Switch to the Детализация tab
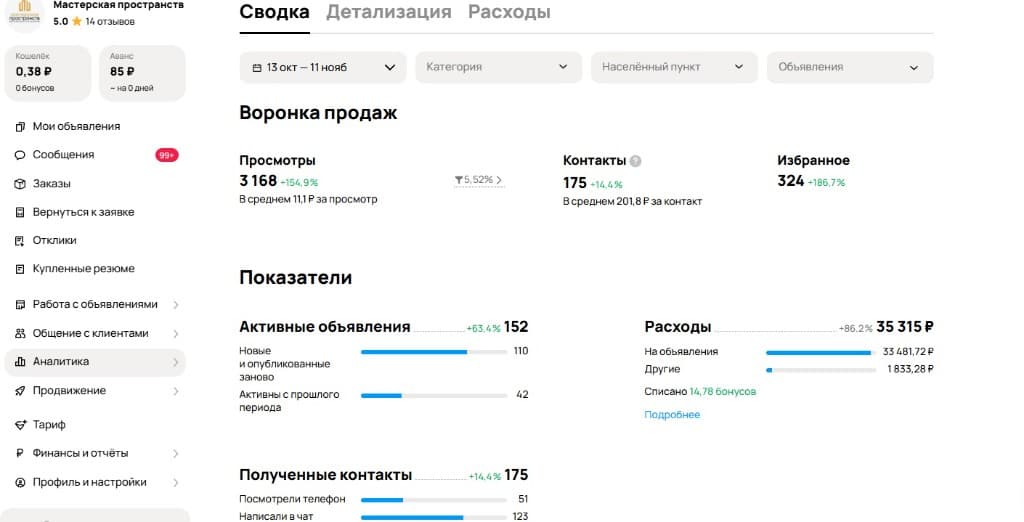The width and height of the screenshot is (1024, 522). pos(389,12)
